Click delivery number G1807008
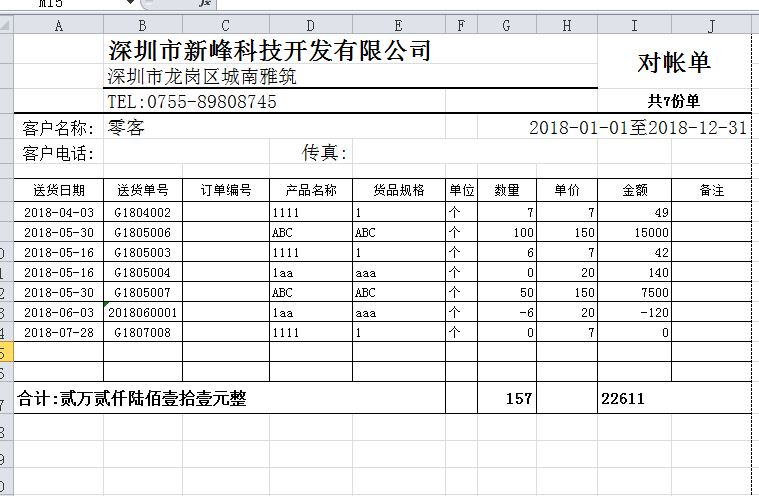Screen dimensions: 759x496 pyautogui.click(x=143, y=332)
